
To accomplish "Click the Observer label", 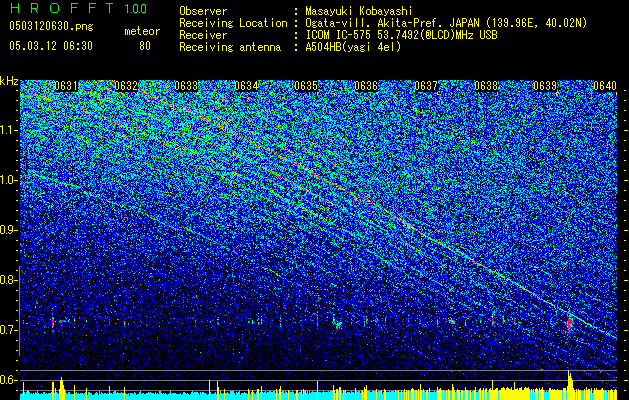I will click(x=203, y=11).
